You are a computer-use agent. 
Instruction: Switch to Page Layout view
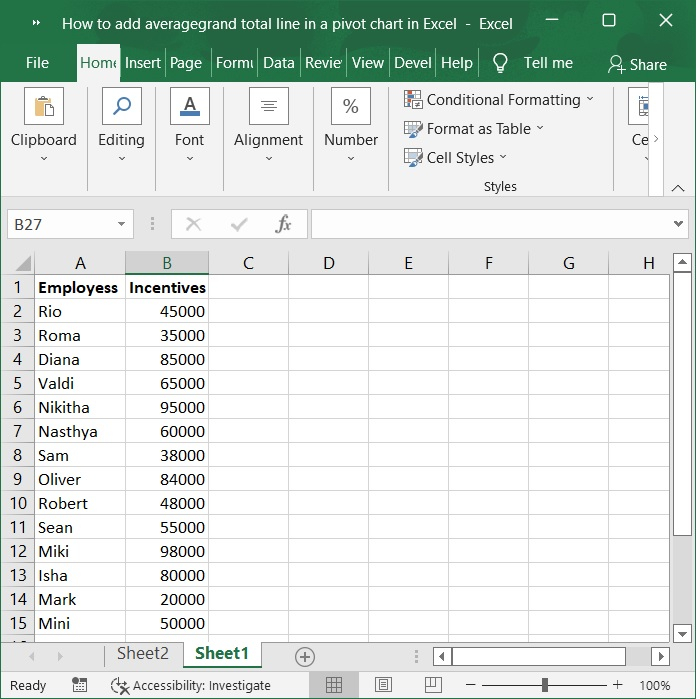tap(383, 685)
